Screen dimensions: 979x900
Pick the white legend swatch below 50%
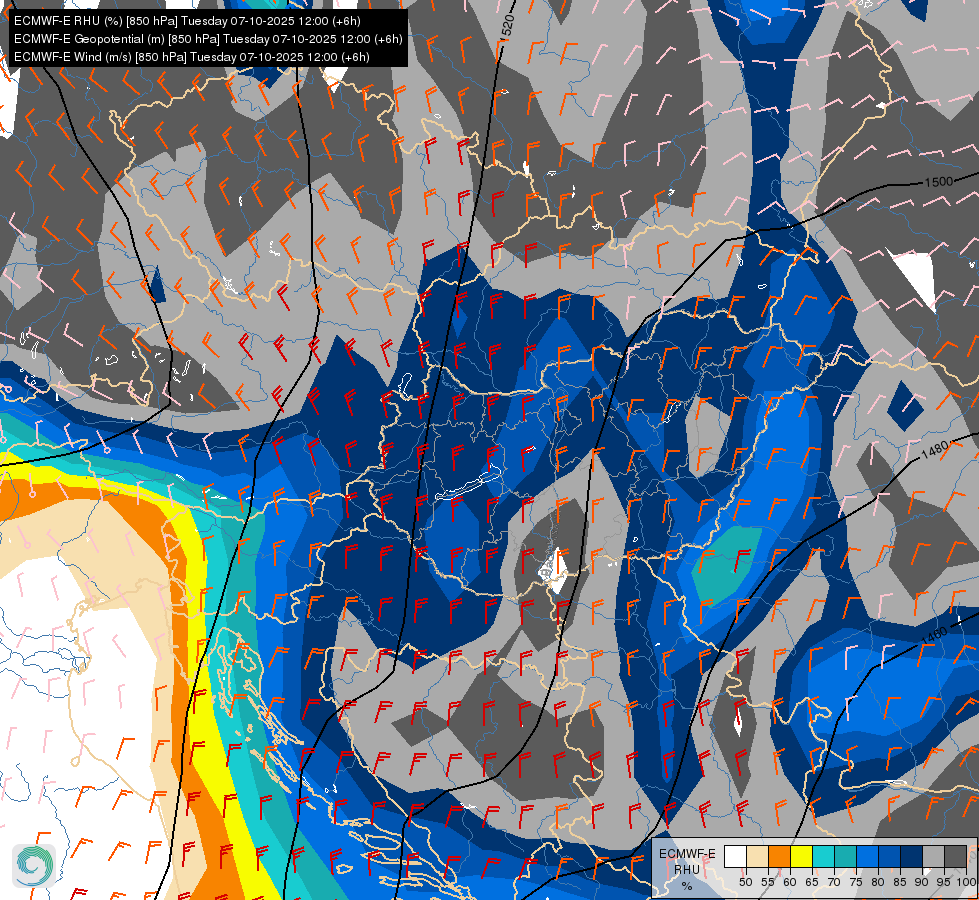[735, 856]
